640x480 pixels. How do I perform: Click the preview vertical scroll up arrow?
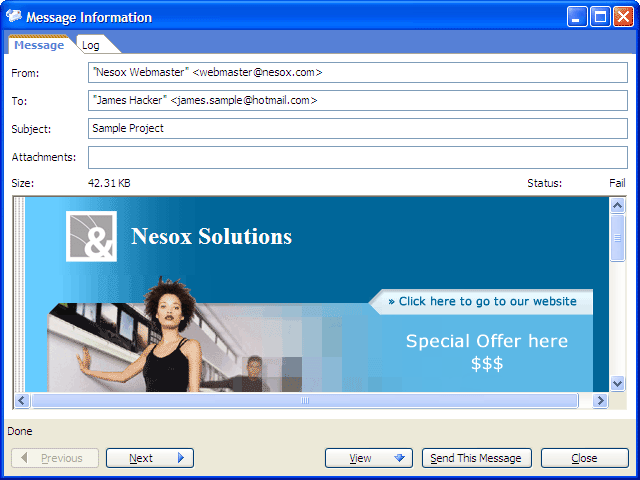(618, 206)
